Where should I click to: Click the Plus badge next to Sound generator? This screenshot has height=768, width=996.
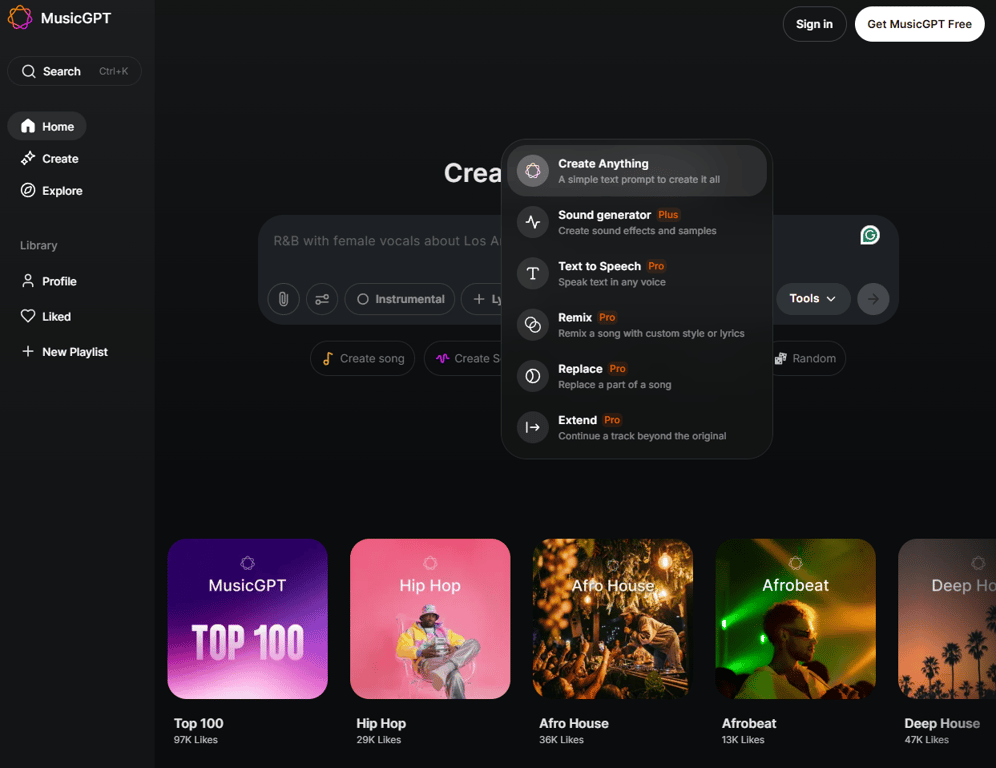pos(668,215)
